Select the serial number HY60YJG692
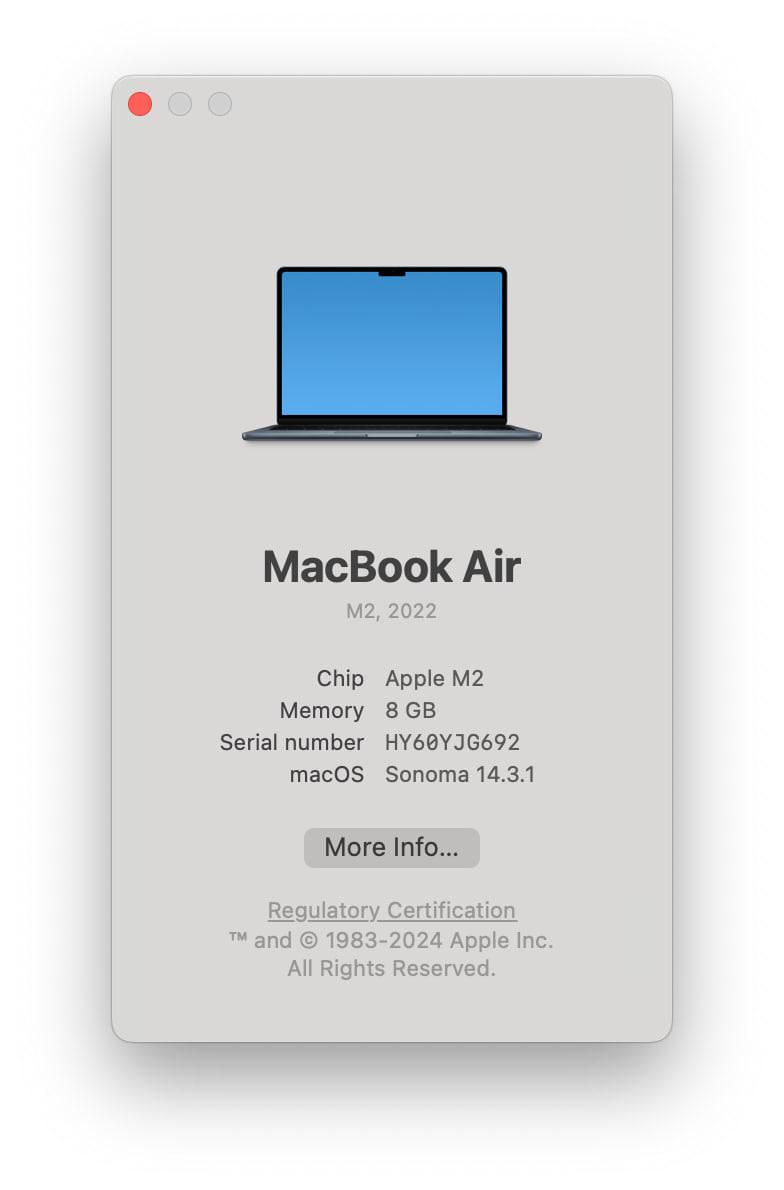 point(452,742)
